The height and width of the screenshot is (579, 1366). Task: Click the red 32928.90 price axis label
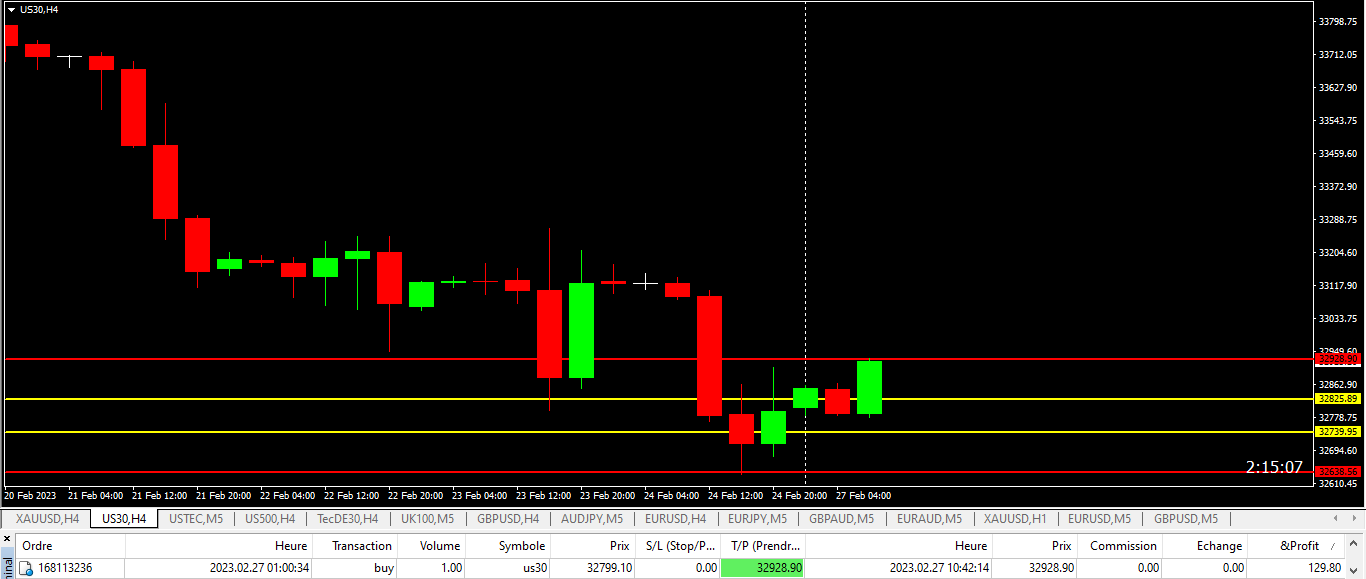pyautogui.click(x=1338, y=358)
